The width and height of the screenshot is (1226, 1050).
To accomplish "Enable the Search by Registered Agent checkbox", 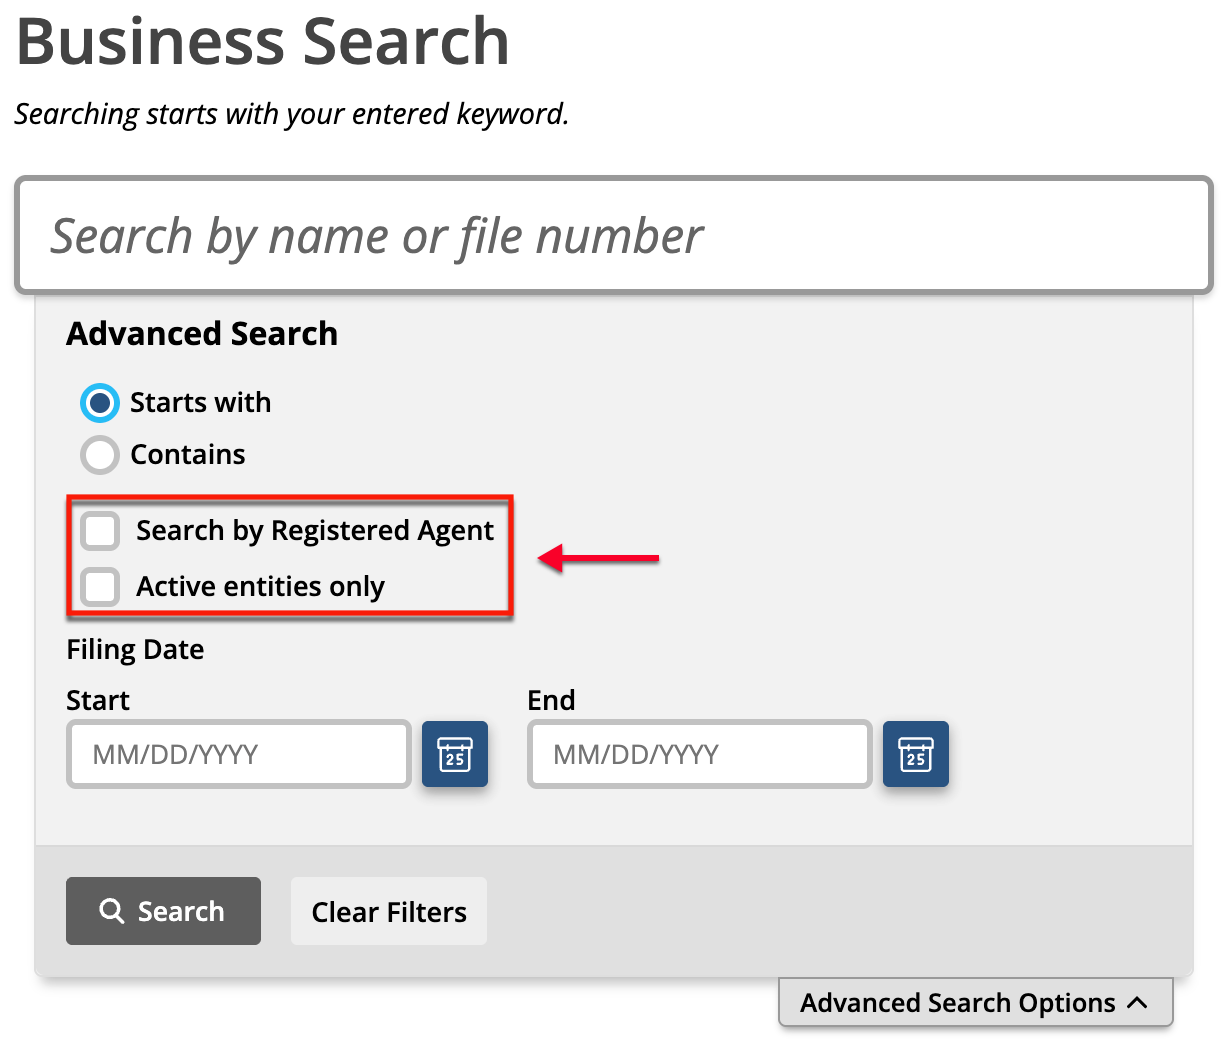I will (100, 531).
